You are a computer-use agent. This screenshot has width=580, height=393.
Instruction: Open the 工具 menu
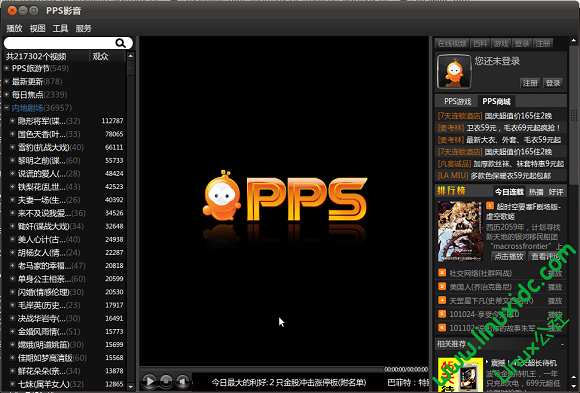[x=60, y=28]
